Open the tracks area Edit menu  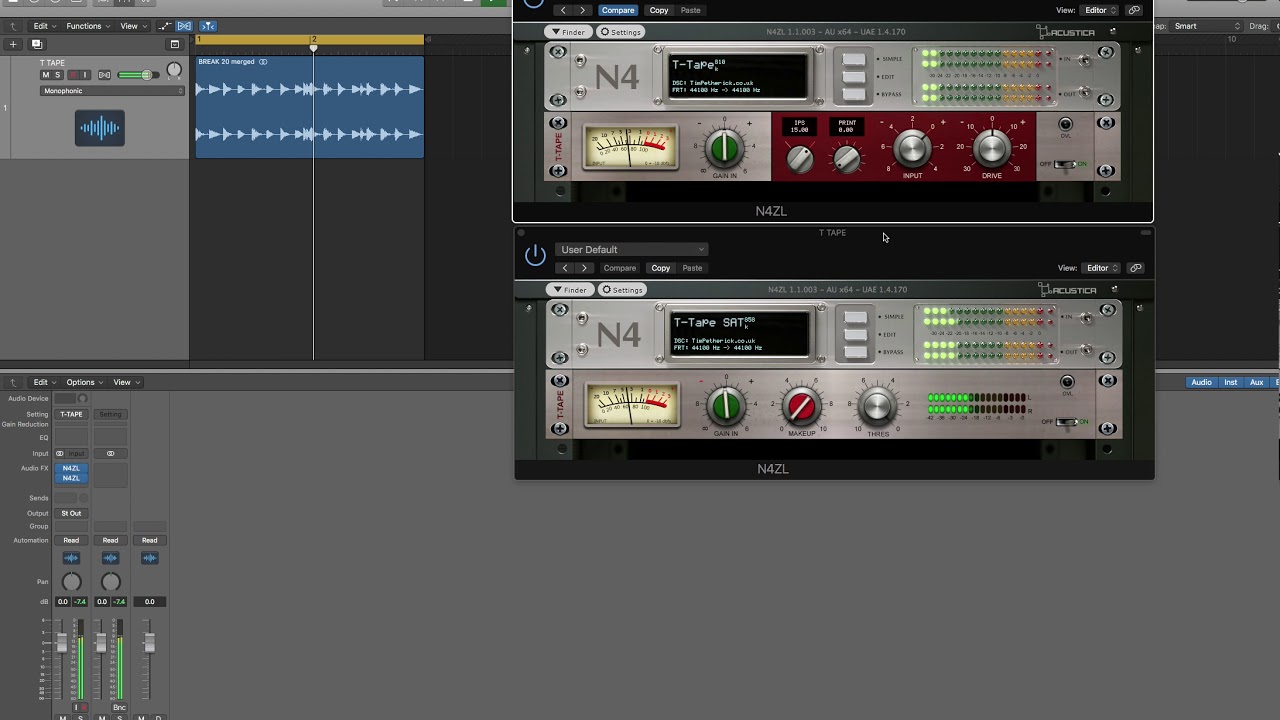pos(44,26)
